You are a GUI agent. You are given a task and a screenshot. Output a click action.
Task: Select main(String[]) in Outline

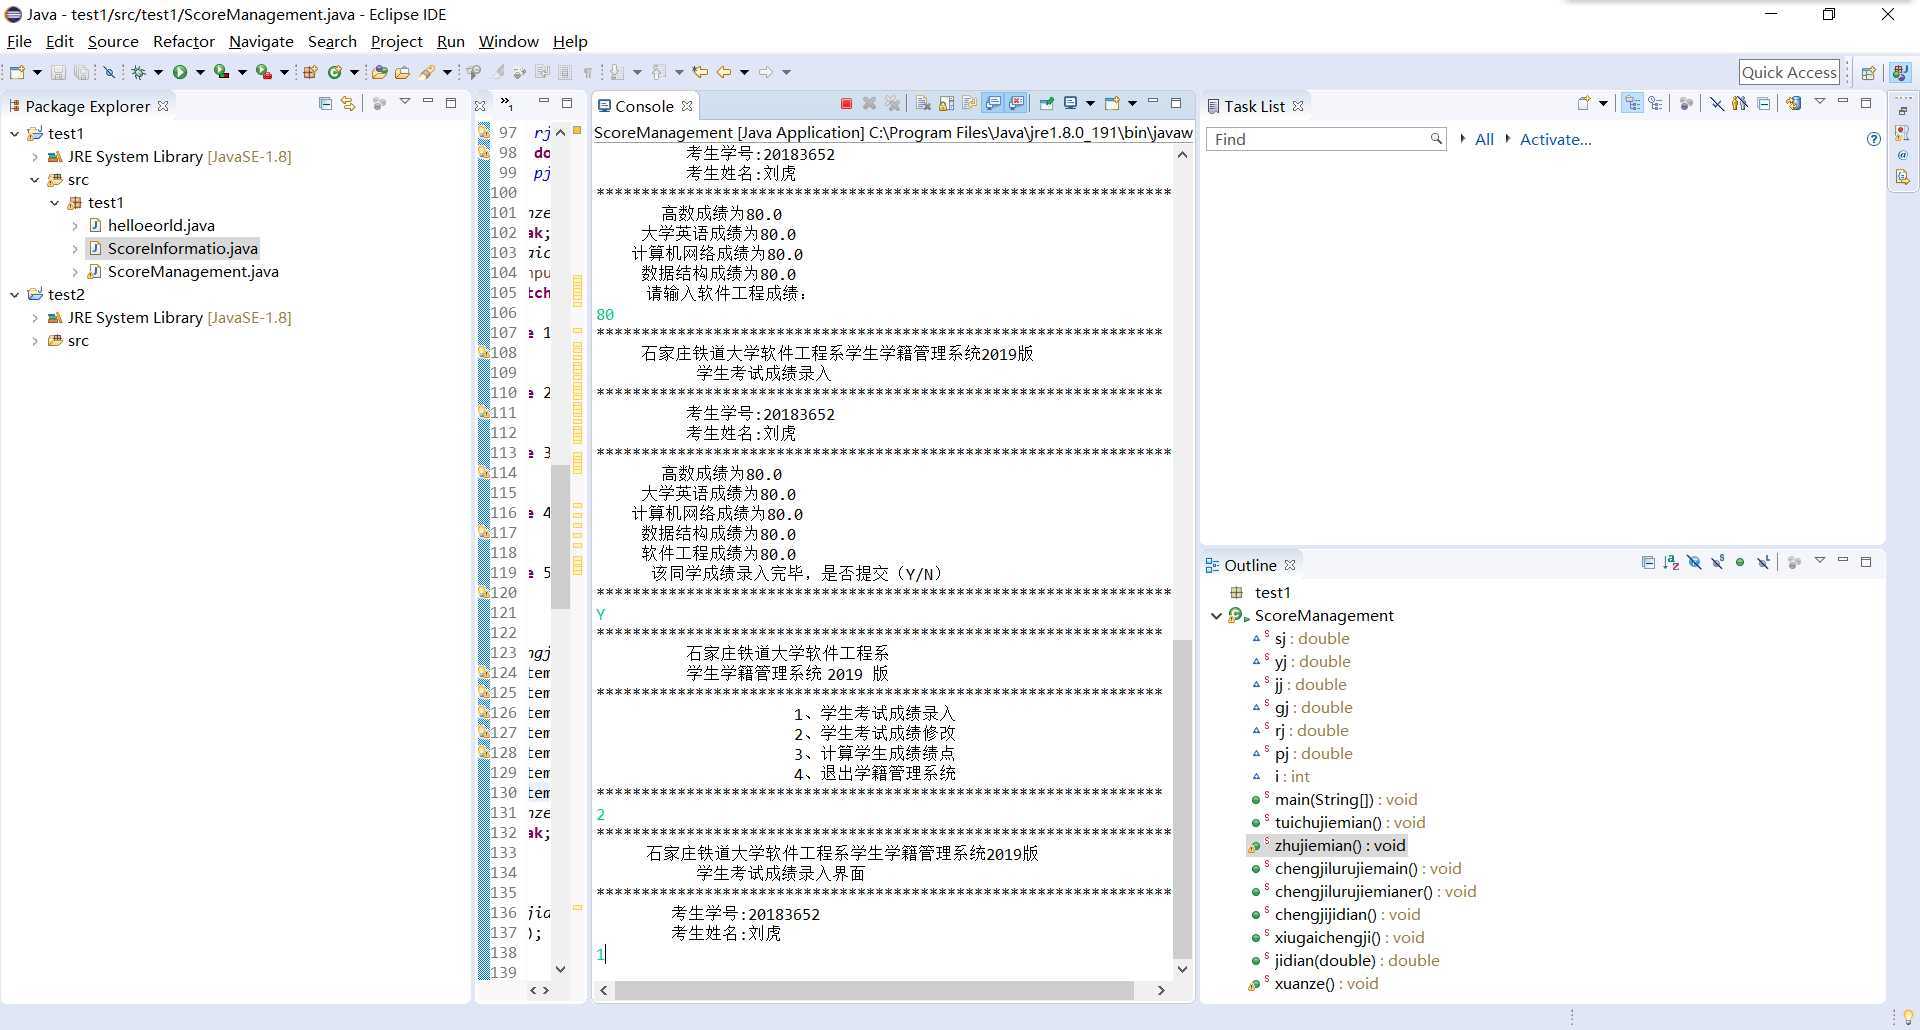1345,800
